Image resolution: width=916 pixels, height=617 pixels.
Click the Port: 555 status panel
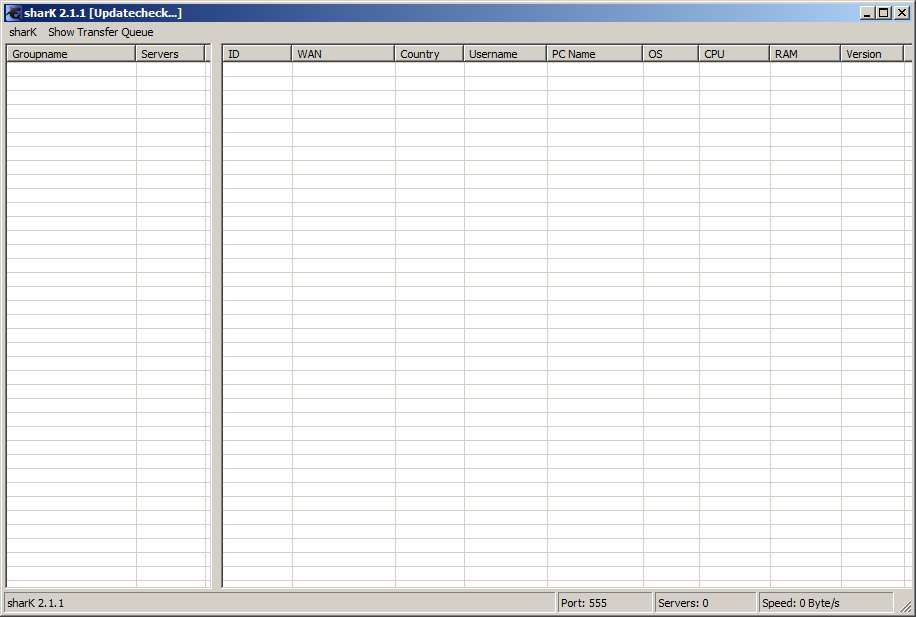(x=604, y=603)
